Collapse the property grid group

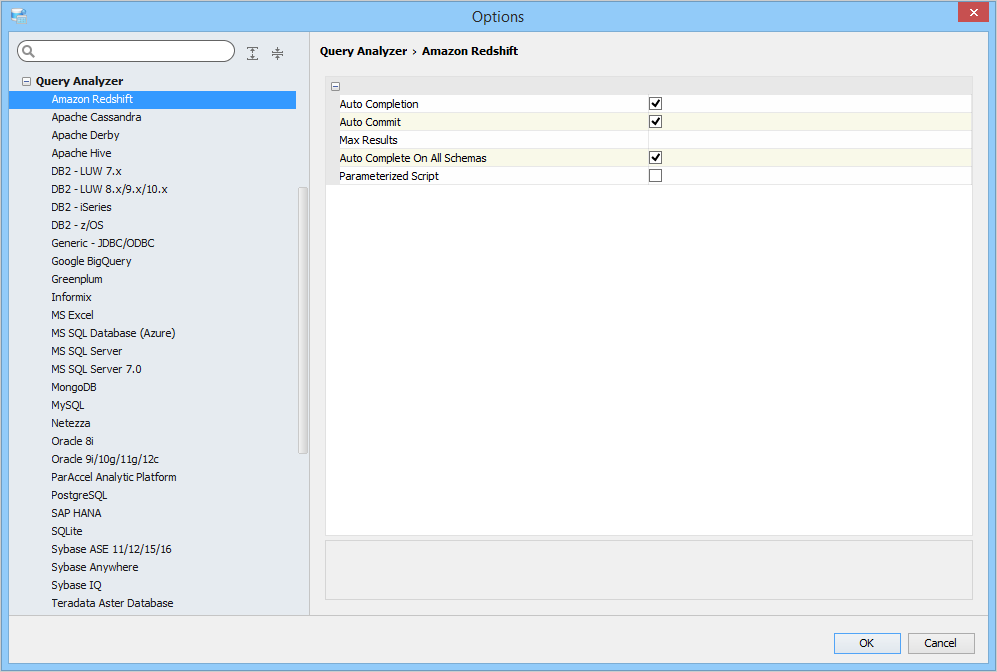click(x=335, y=86)
